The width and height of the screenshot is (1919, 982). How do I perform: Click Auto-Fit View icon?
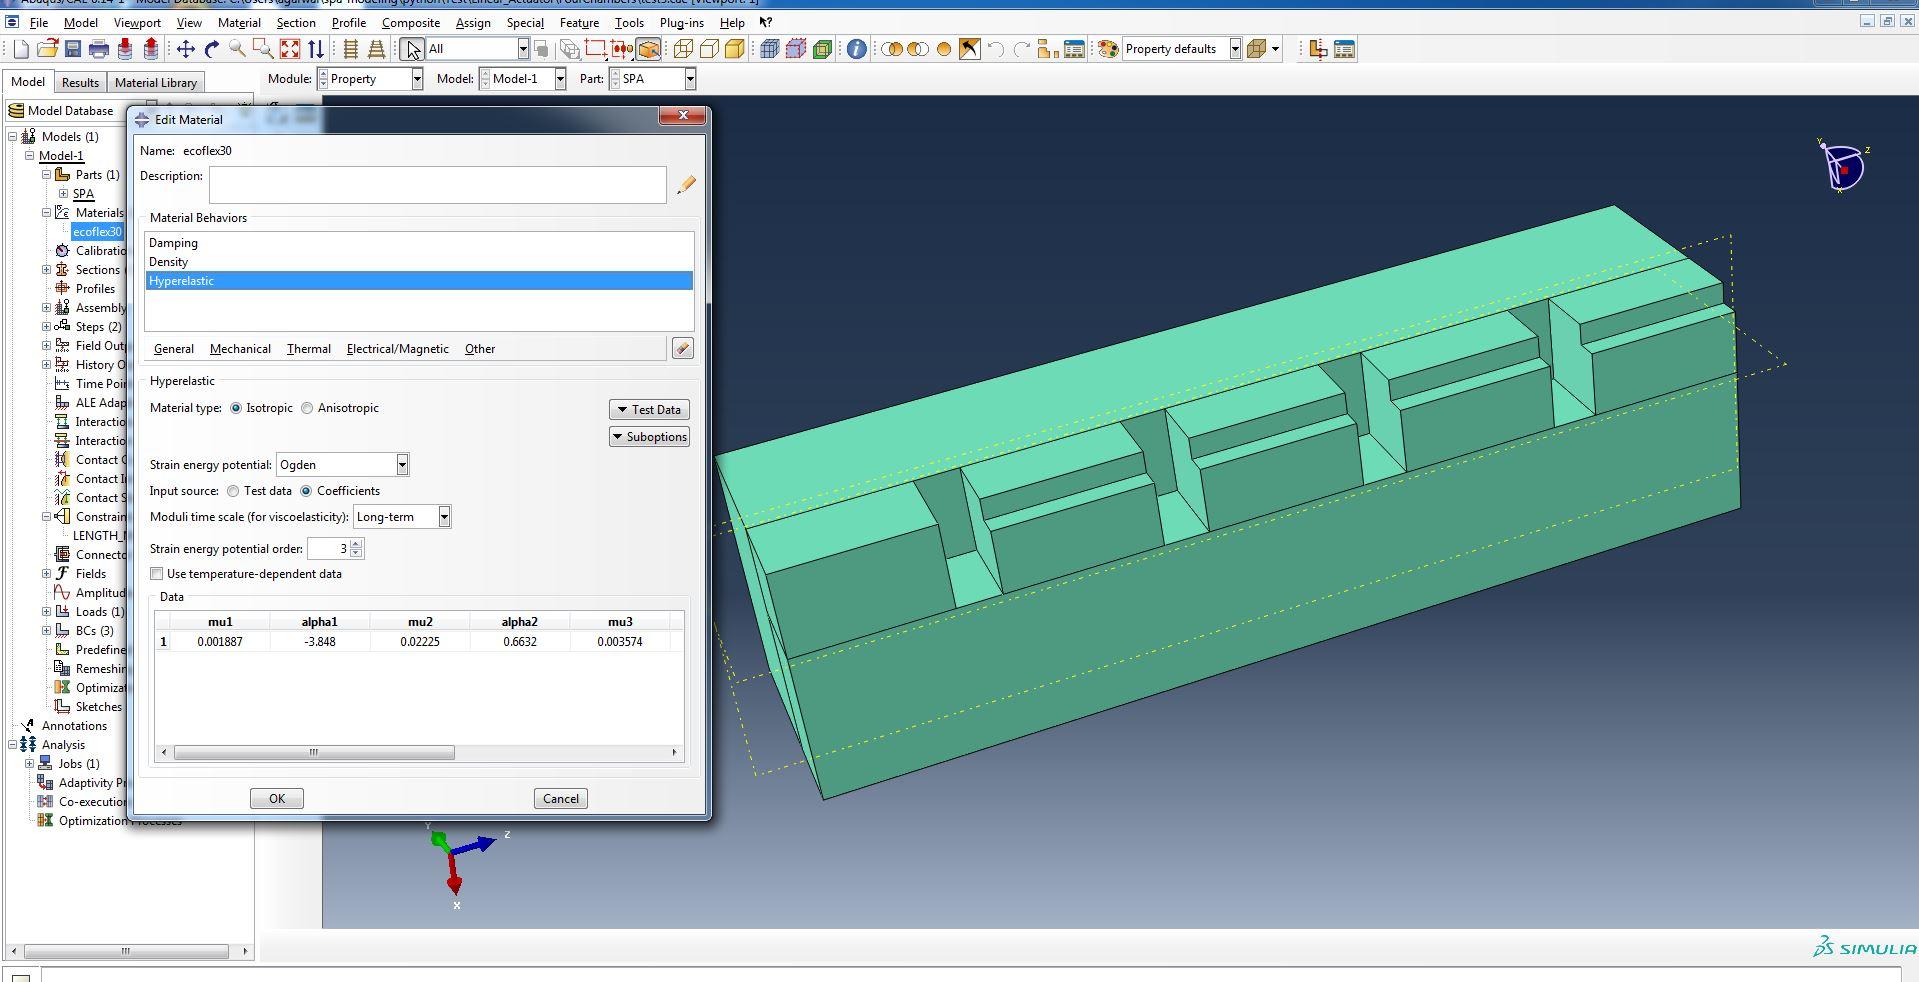tap(290, 49)
